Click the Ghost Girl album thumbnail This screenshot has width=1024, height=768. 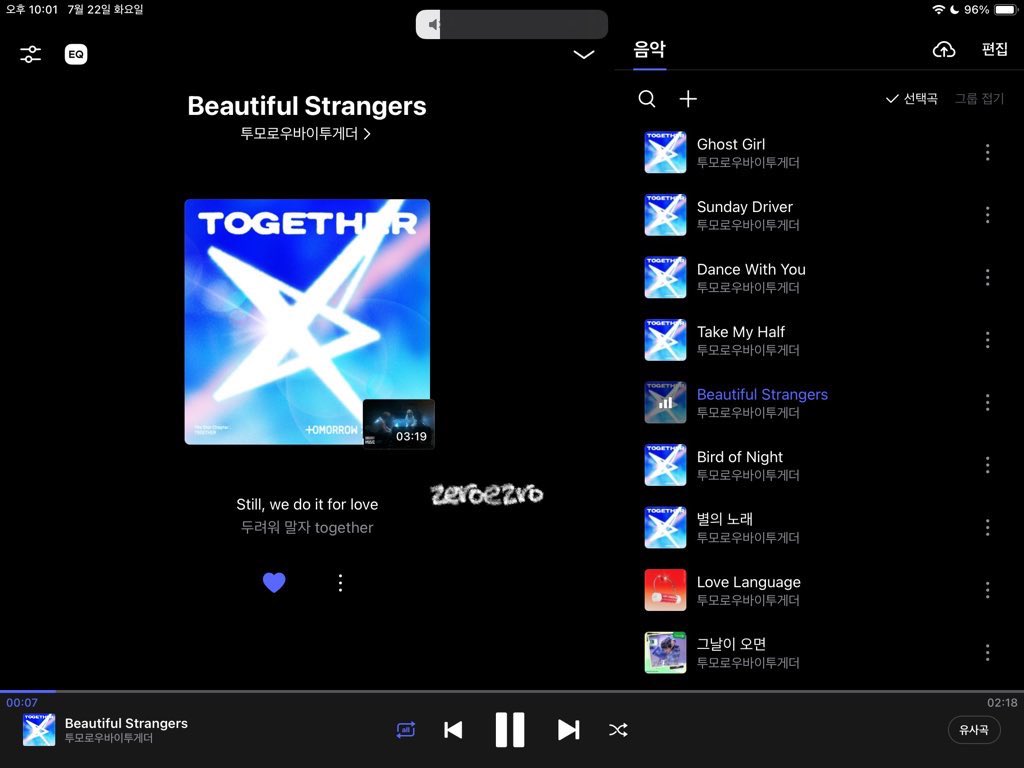coord(665,152)
